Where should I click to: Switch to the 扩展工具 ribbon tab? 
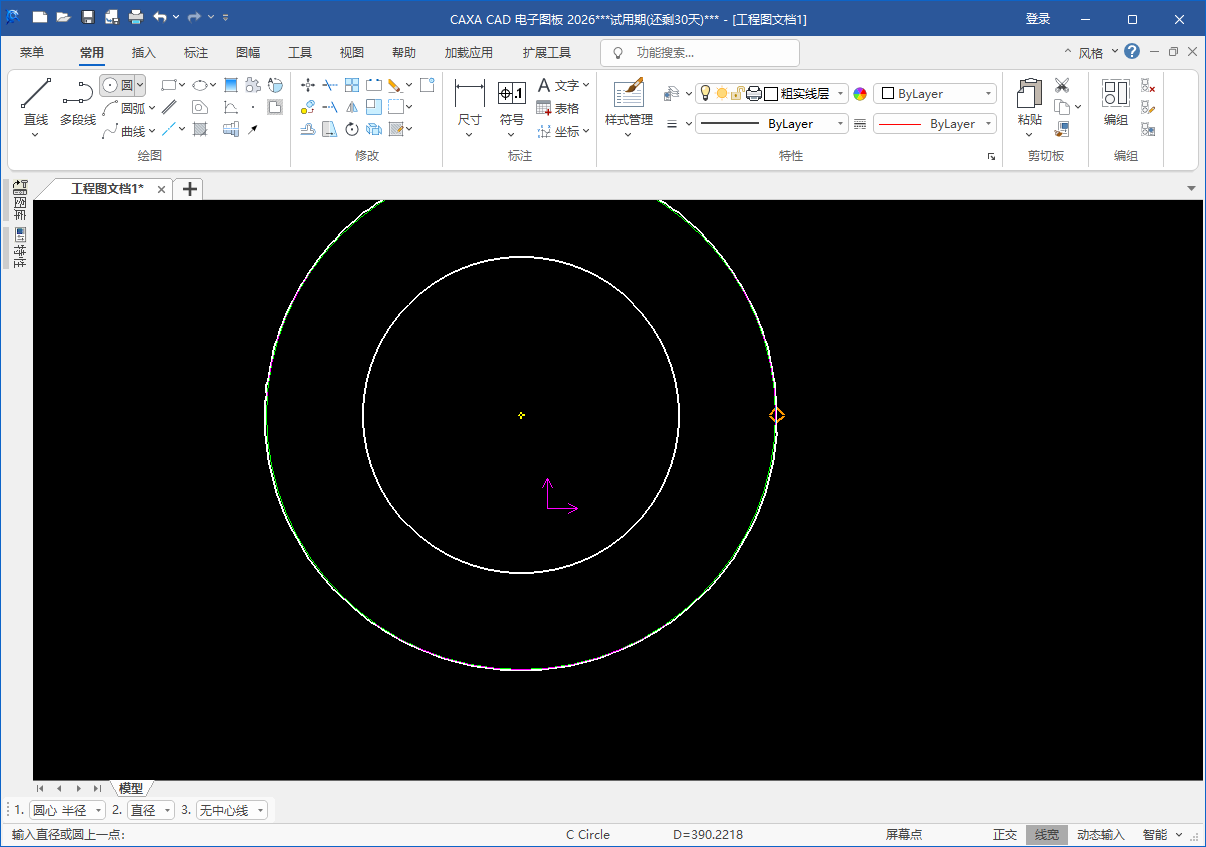tap(547, 53)
